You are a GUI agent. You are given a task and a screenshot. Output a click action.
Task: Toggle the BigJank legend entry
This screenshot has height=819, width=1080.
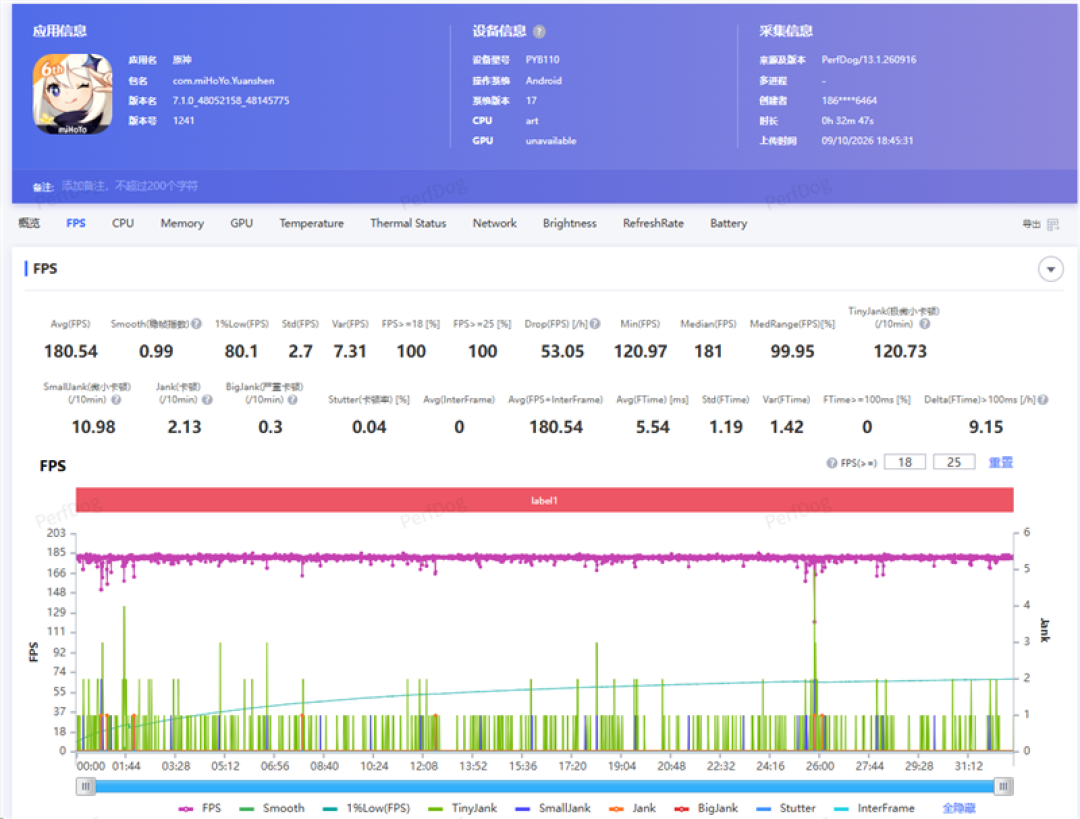(x=706, y=808)
